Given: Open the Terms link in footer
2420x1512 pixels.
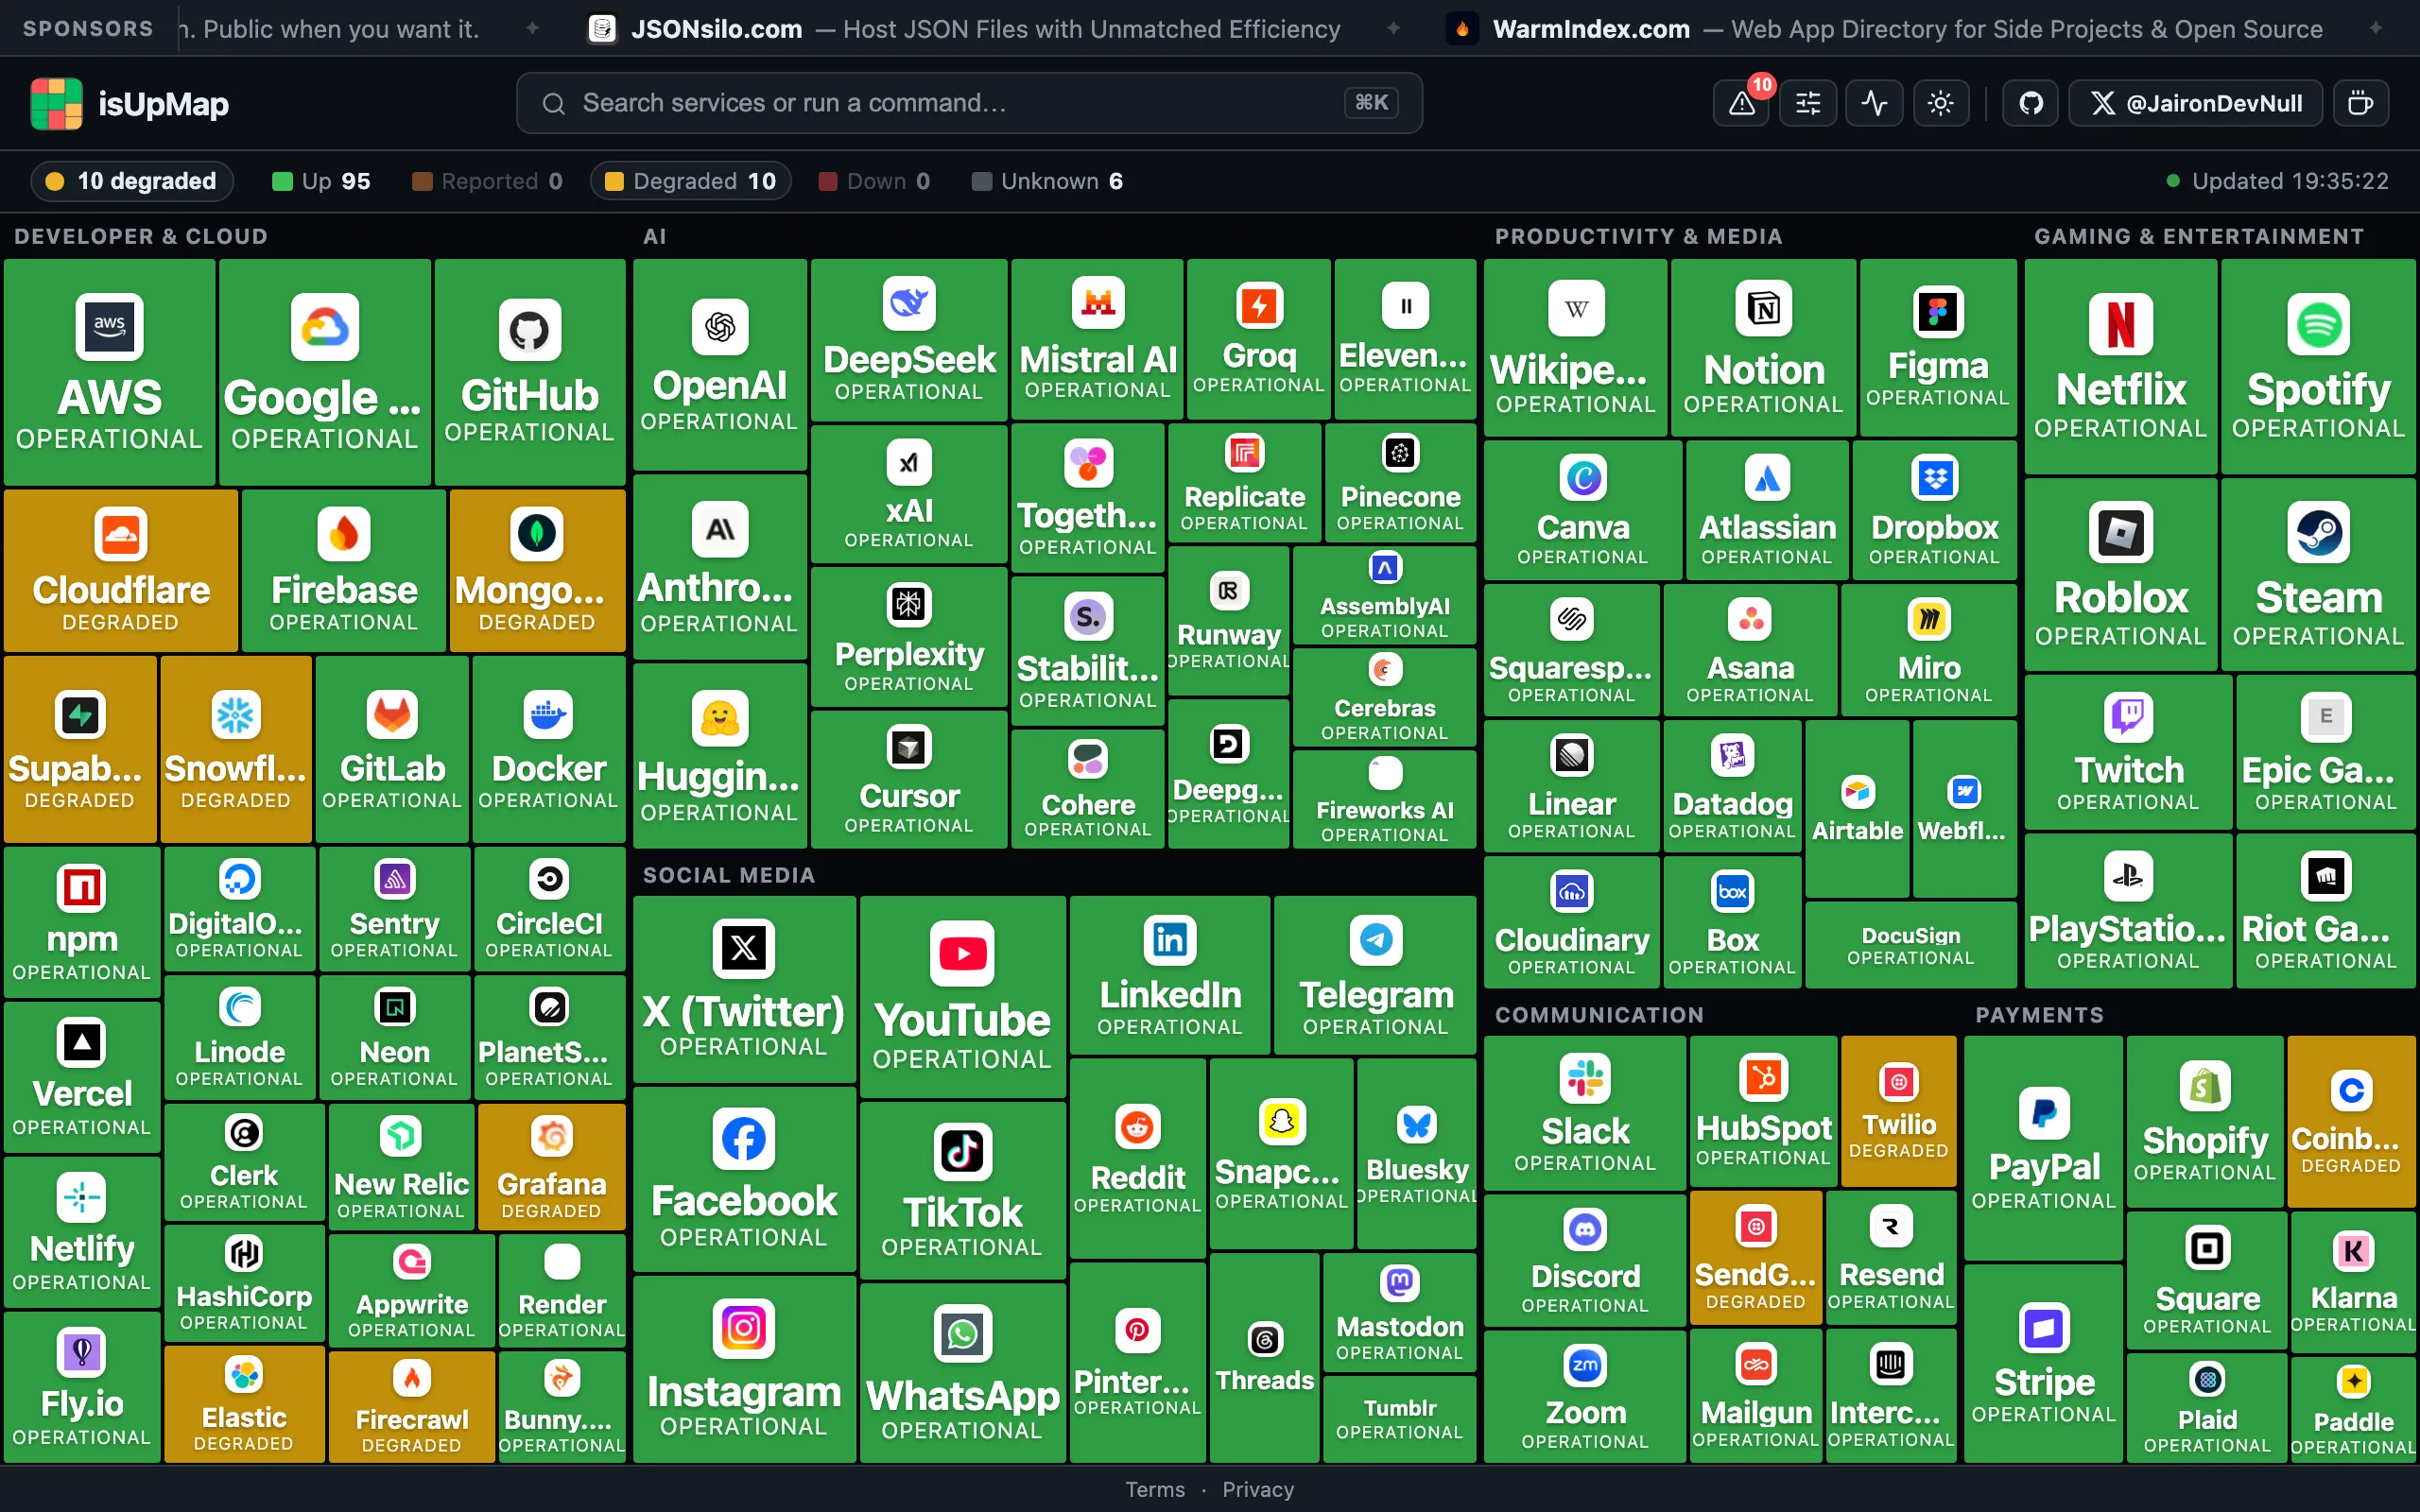Looking at the screenshot, I should click(x=1155, y=1489).
